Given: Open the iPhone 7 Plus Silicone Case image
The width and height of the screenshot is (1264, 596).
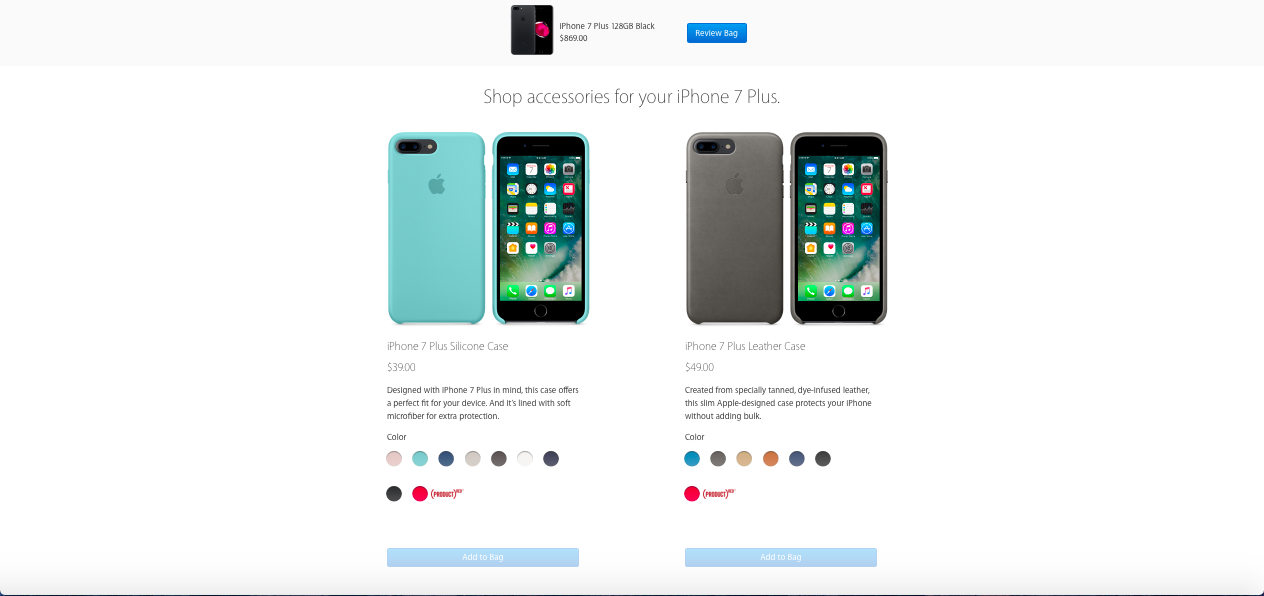Looking at the screenshot, I should point(489,228).
